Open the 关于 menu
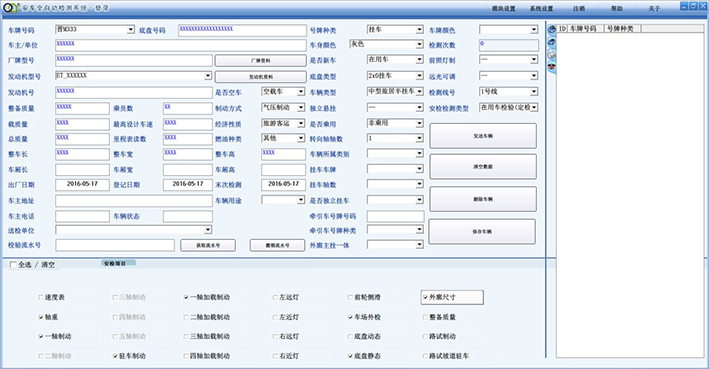The height and width of the screenshot is (369, 709). pos(654,9)
